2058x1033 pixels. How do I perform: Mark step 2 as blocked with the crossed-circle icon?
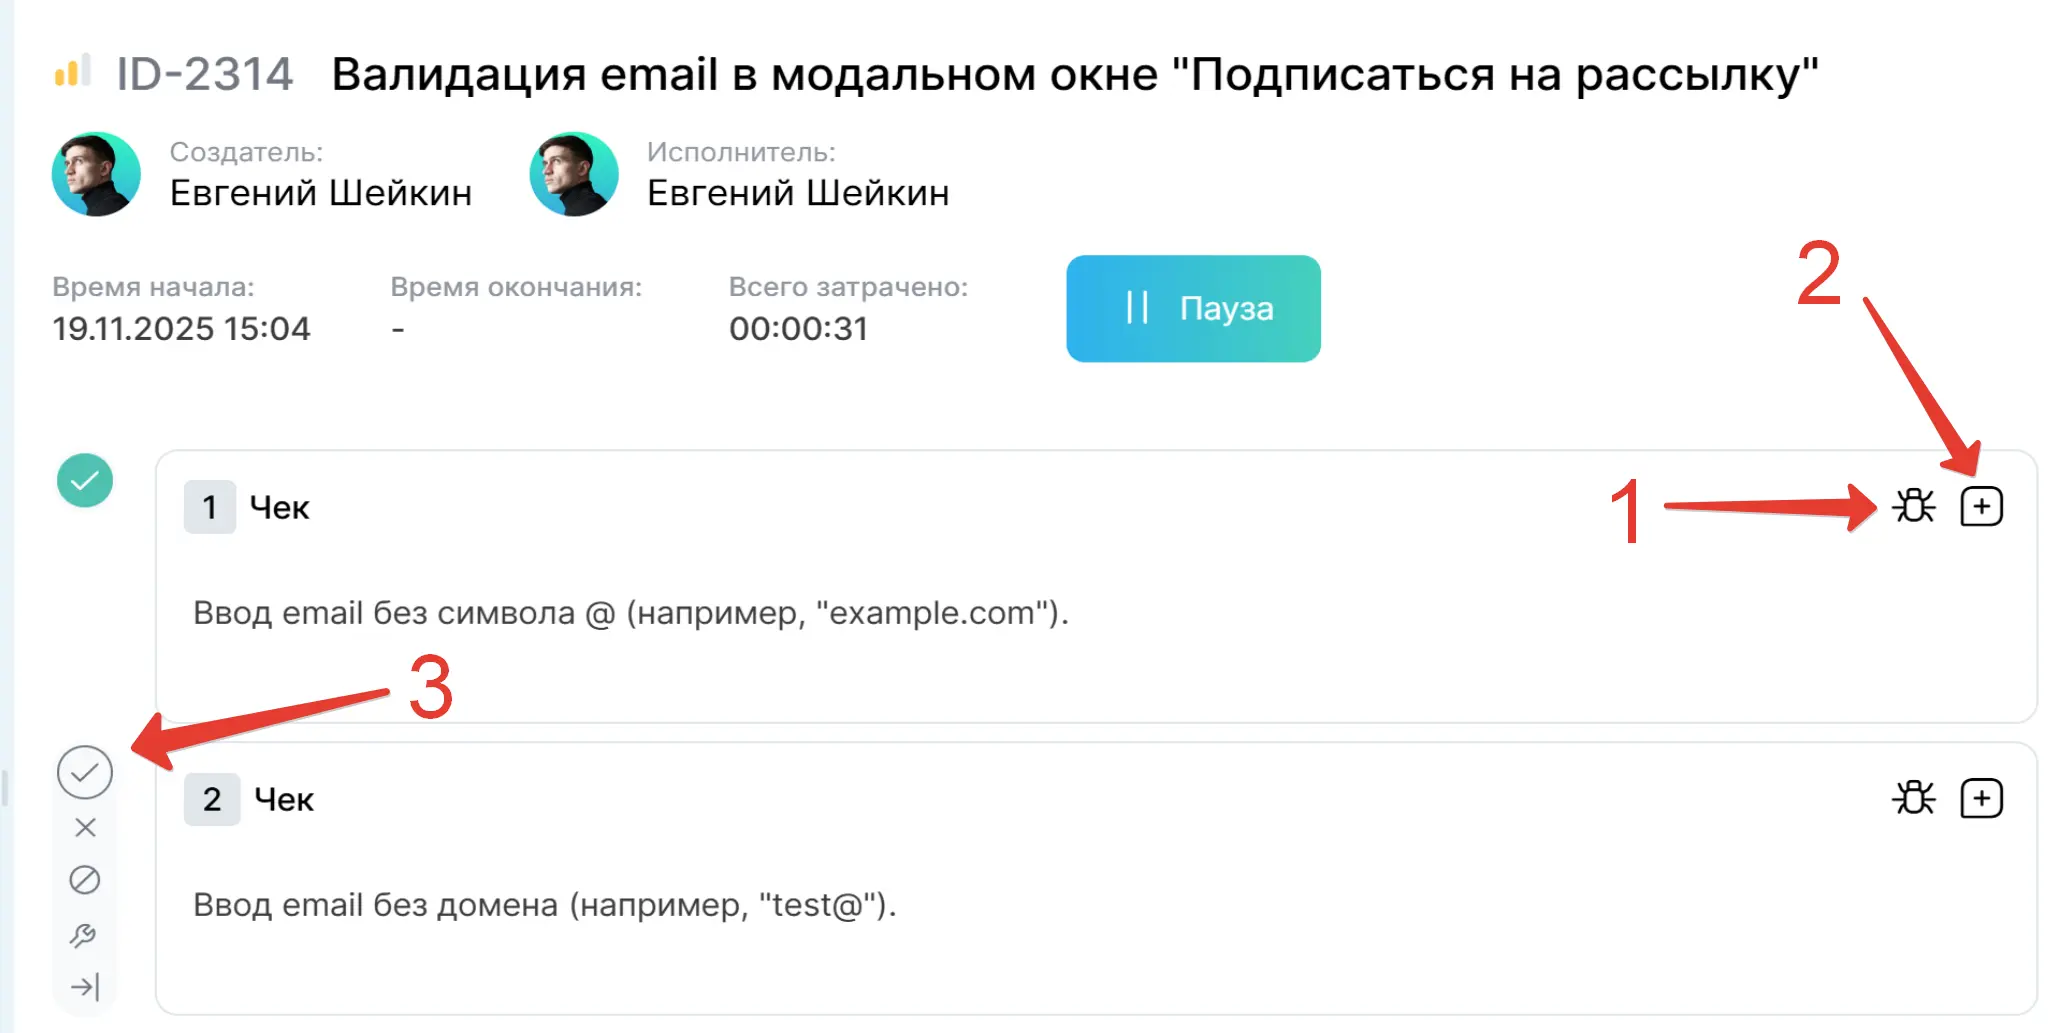click(86, 881)
